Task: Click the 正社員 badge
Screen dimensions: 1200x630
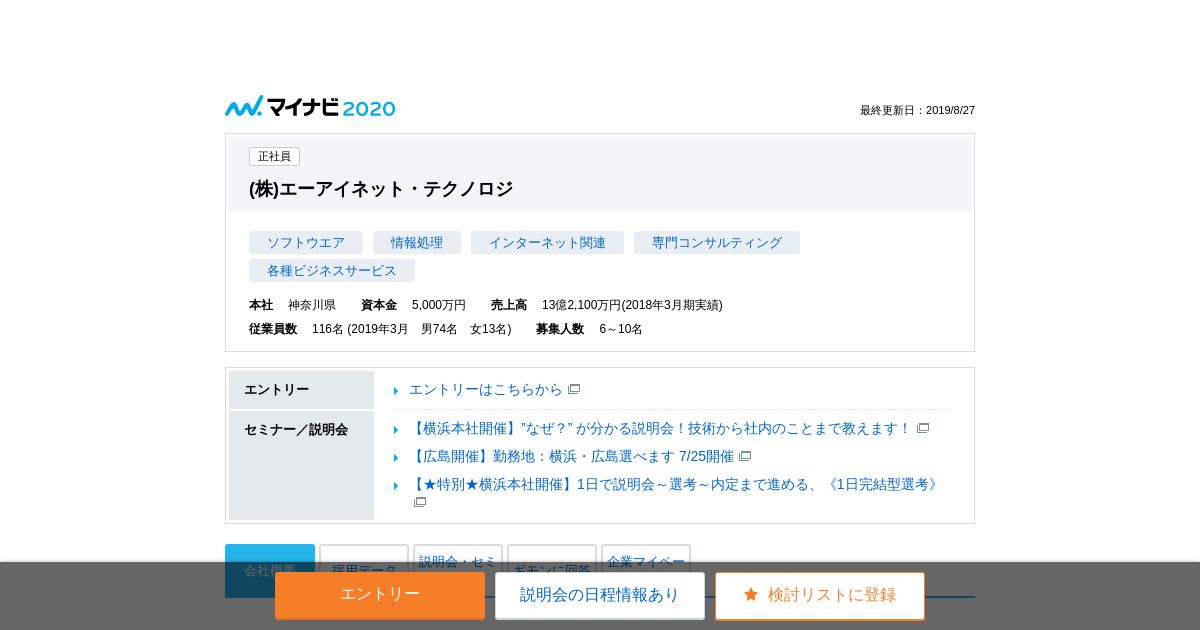Action: coord(274,156)
